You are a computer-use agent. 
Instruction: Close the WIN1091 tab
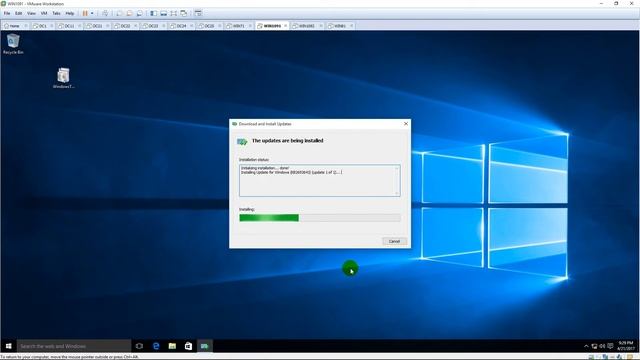coord(285,26)
